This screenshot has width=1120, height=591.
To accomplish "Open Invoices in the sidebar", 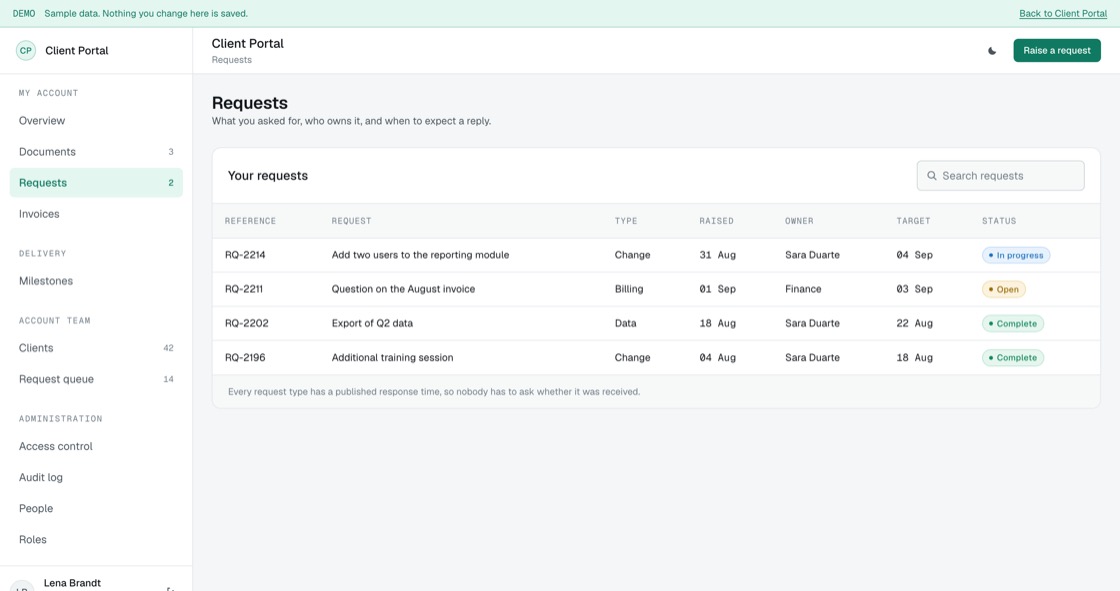I will pyautogui.click(x=96, y=214).
